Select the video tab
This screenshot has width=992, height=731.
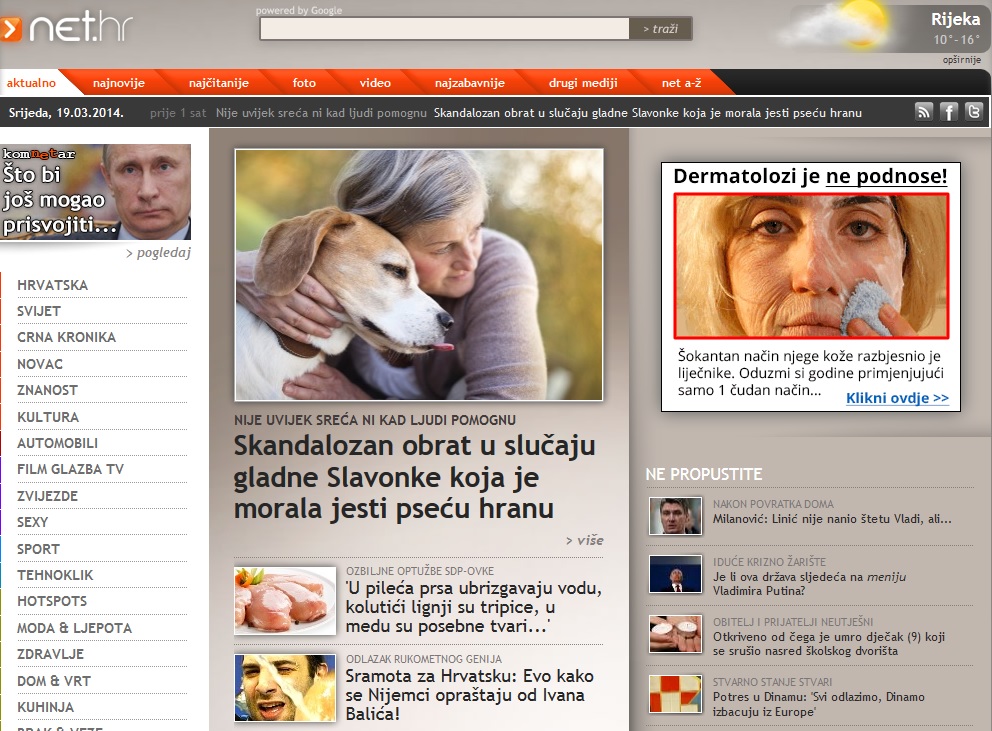click(375, 83)
